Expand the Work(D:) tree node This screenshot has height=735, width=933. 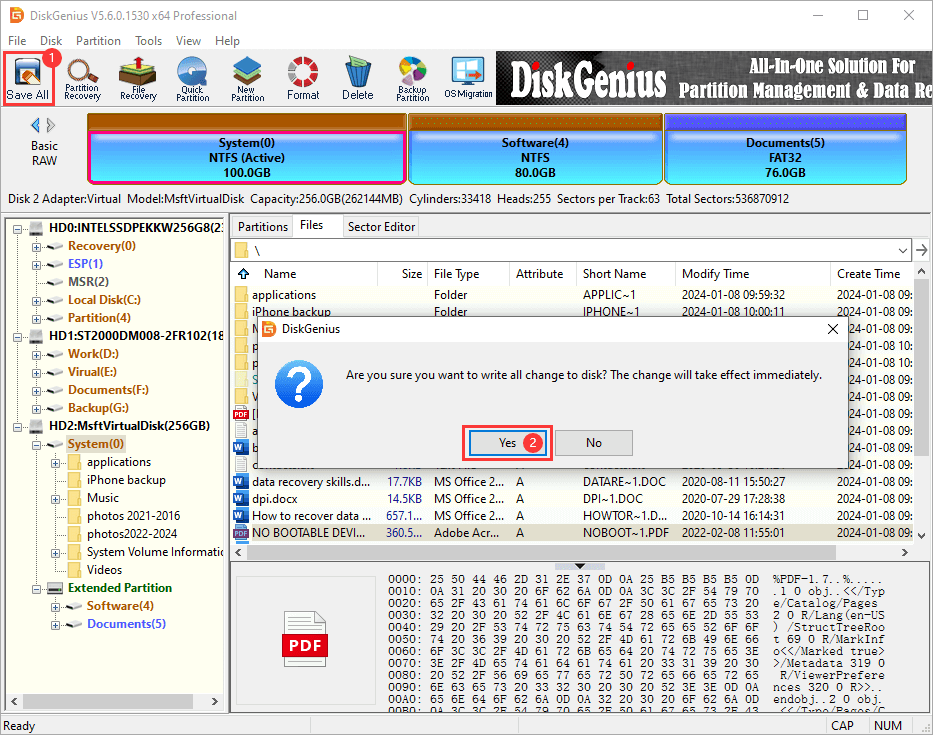[36, 355]
